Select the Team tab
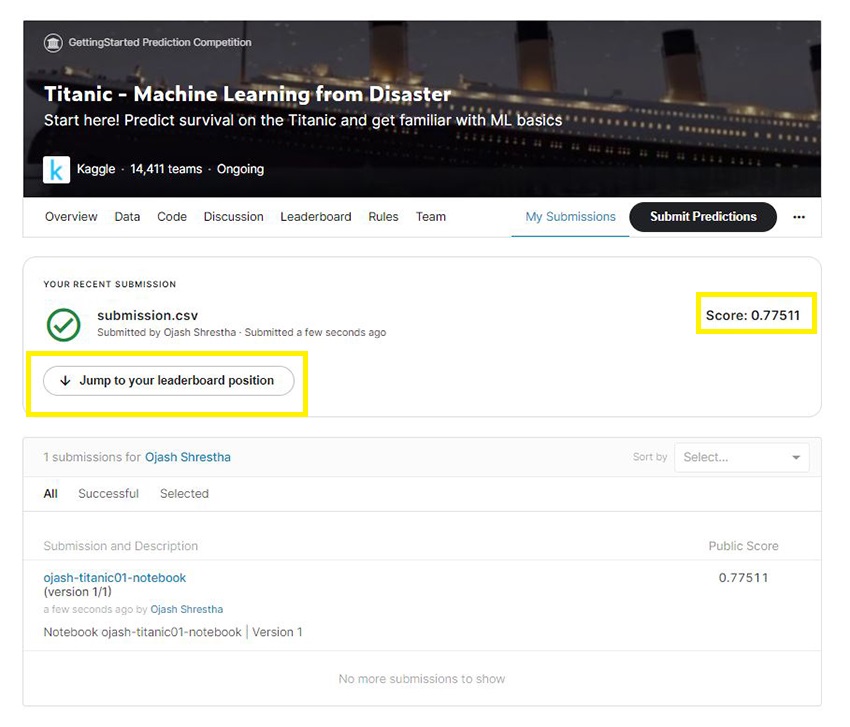The image size is (850, 727). 431,217
